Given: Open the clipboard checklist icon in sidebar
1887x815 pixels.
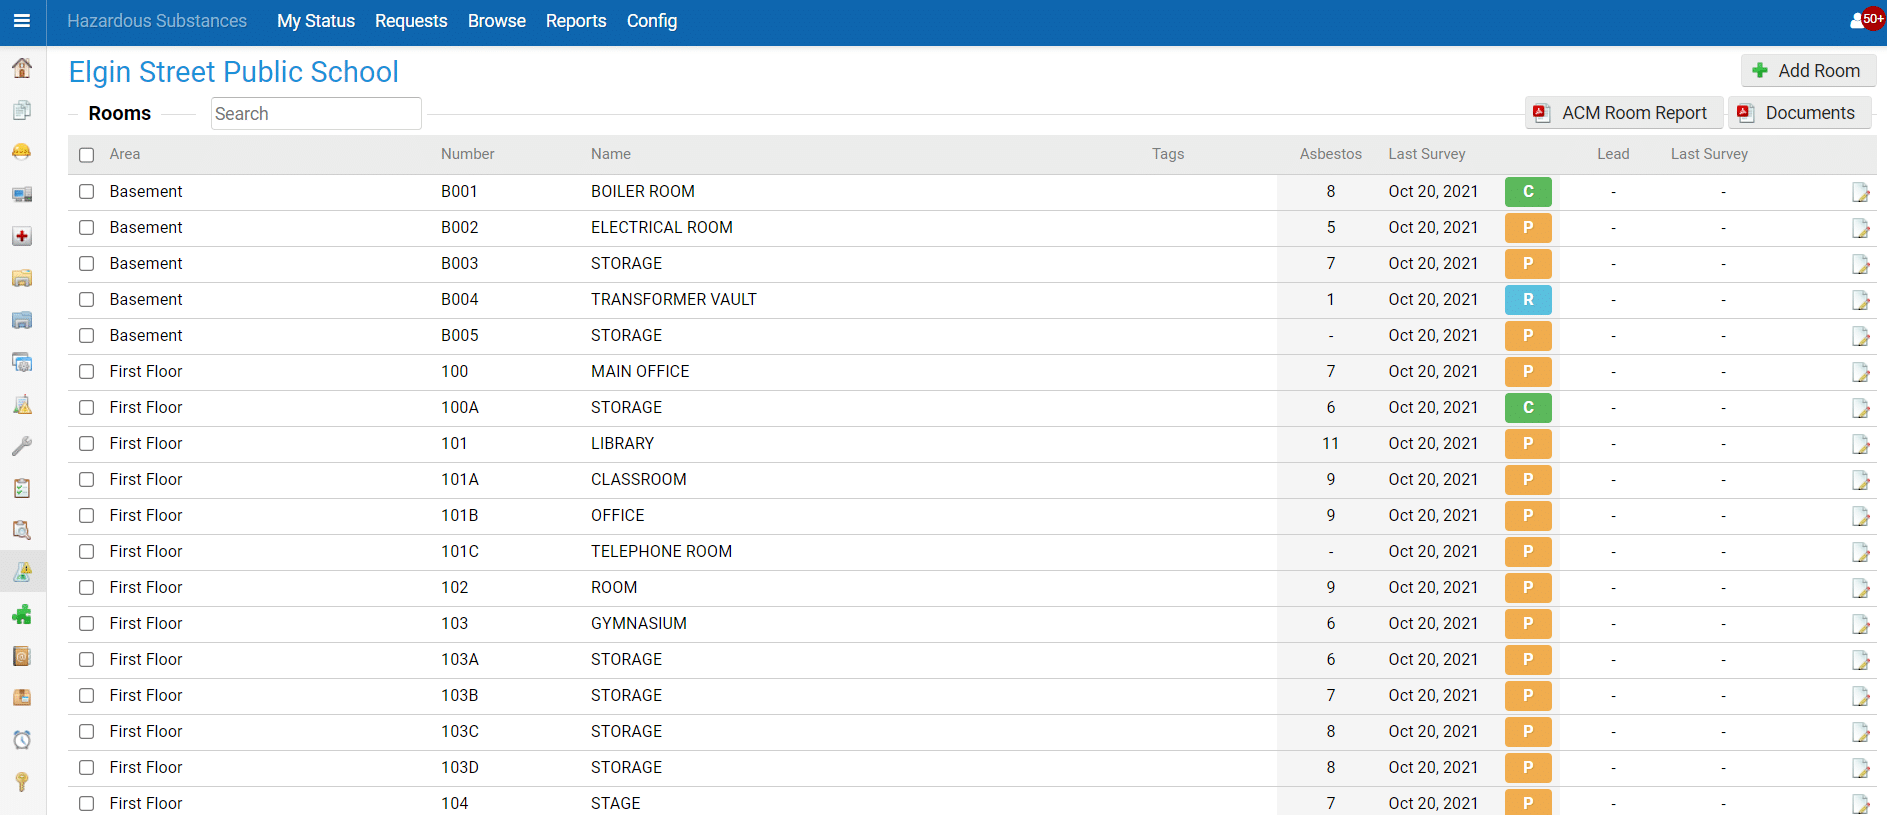Looking at the screenshot, I should (22, 488).
